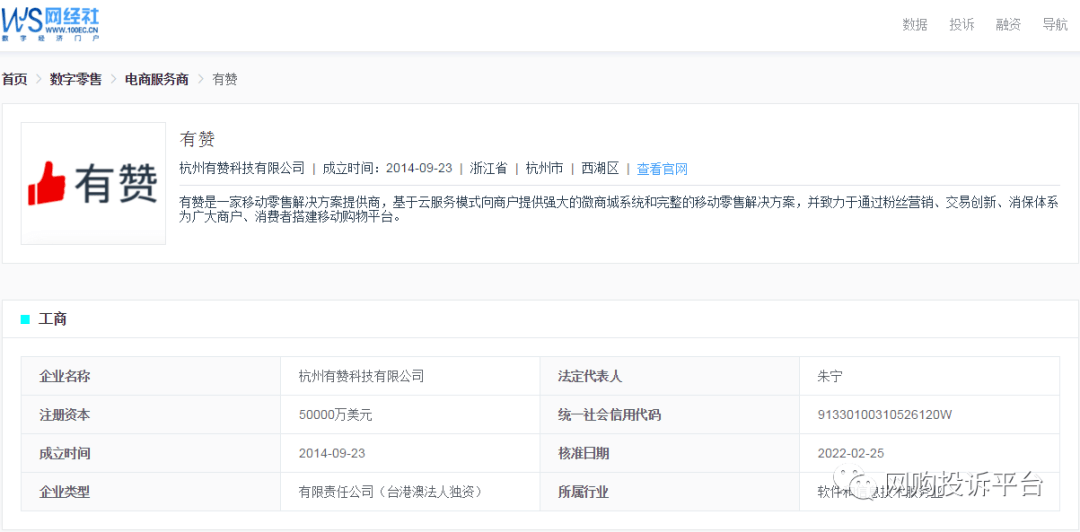This screenshot has height=532, width=1080.
Task: Click the 浙江省 location text
Action: pos(488,168)
